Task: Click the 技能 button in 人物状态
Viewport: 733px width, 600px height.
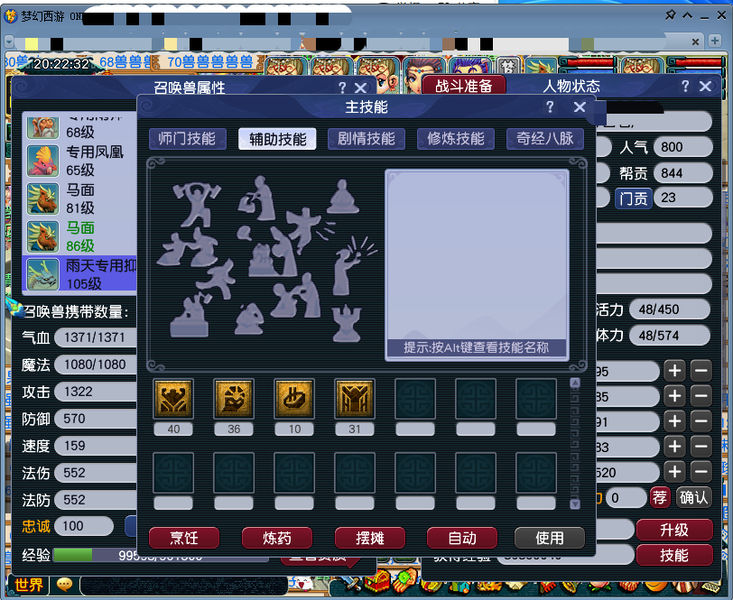Action: [x=674, y=555]
